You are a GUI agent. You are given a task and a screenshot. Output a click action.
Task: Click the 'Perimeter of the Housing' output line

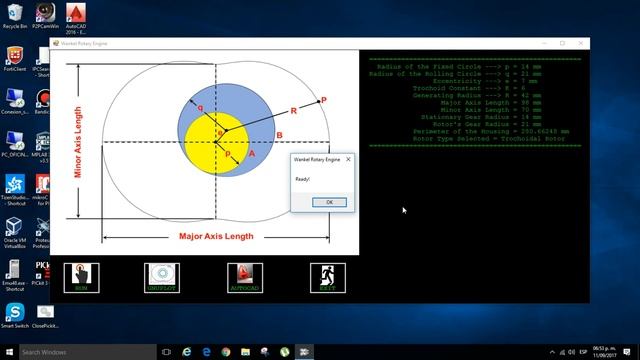point(491,131)
